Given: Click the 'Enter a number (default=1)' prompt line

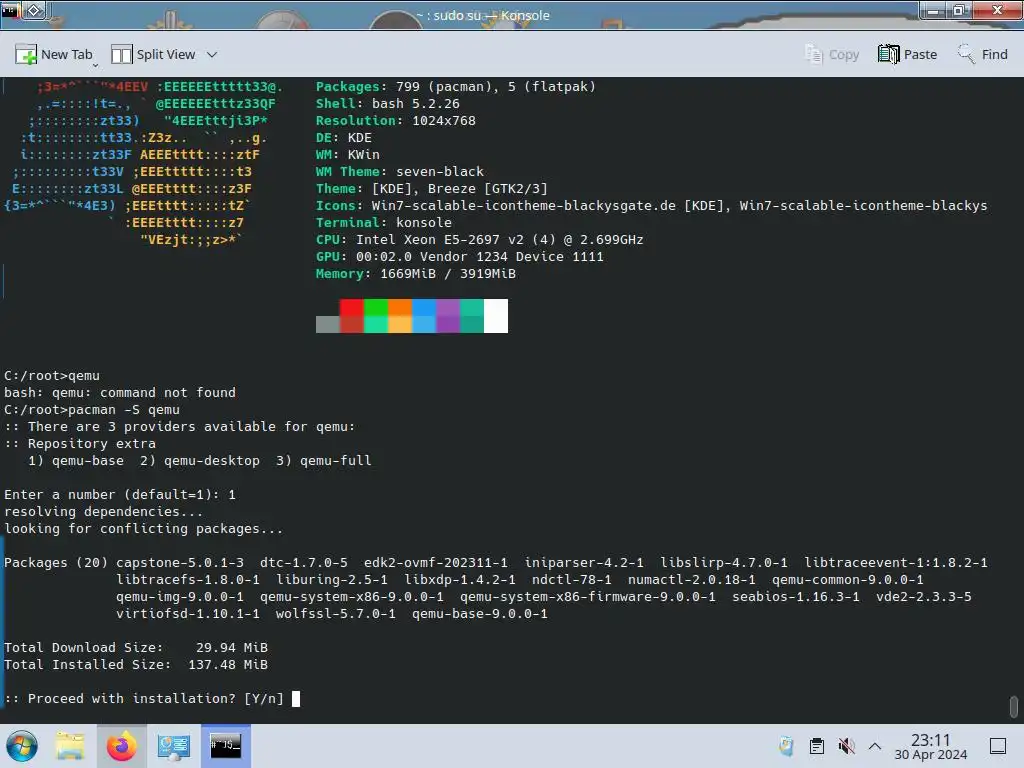Looking at the screenshot, I should pos(120,494).
